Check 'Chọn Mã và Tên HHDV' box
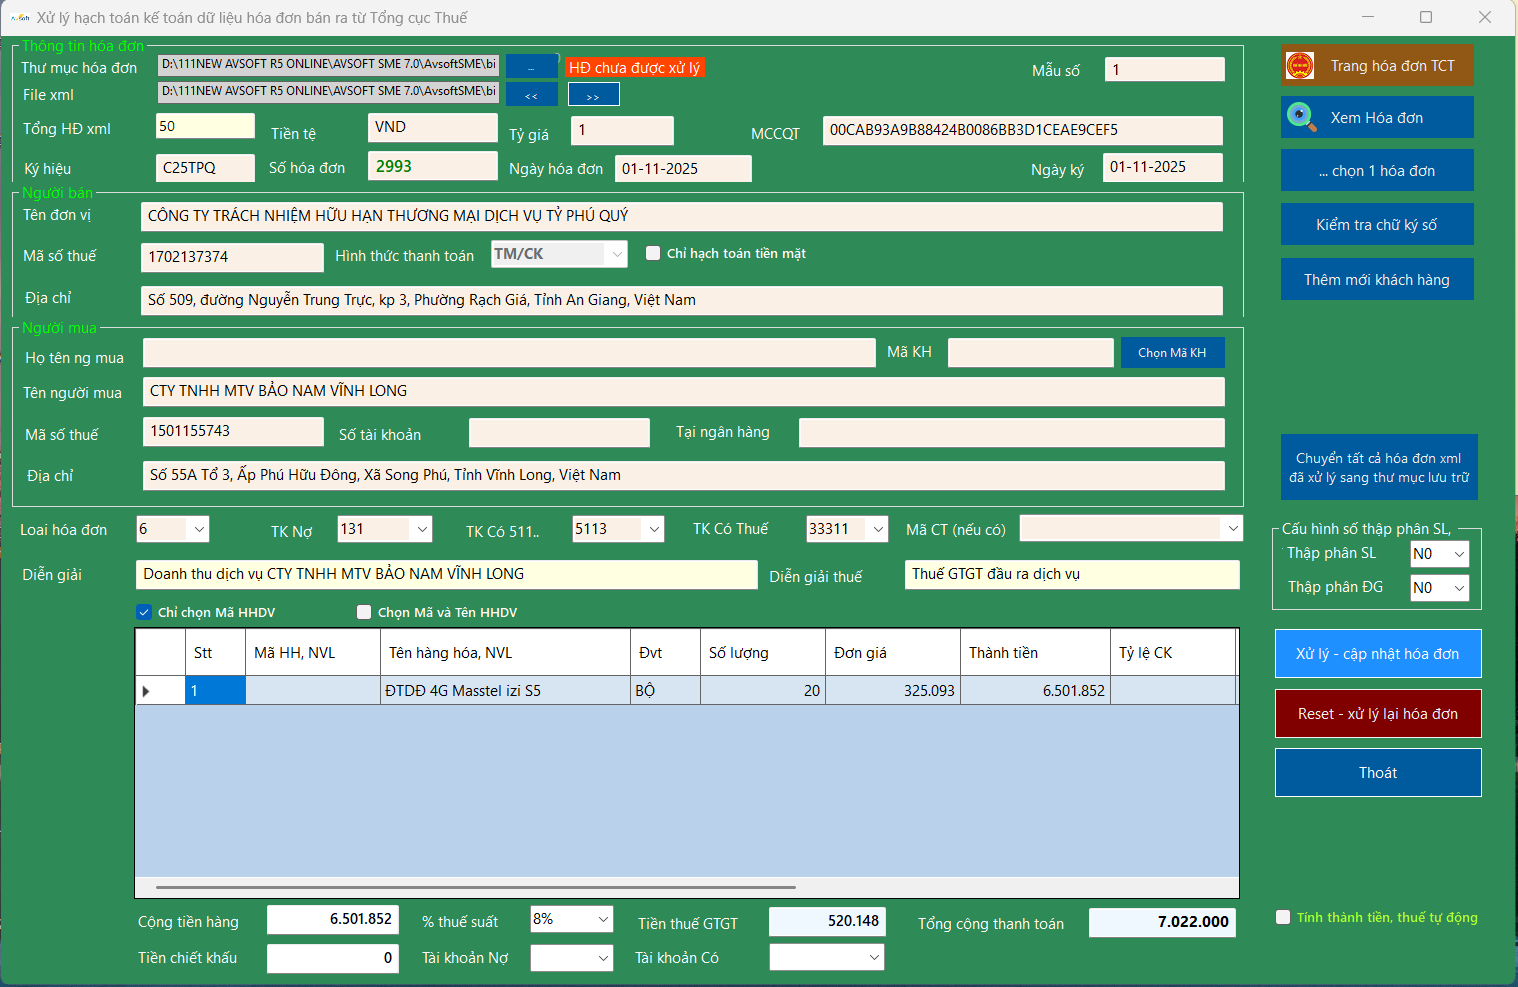Viewport: 1518px width, 987px height. point(364,612)
